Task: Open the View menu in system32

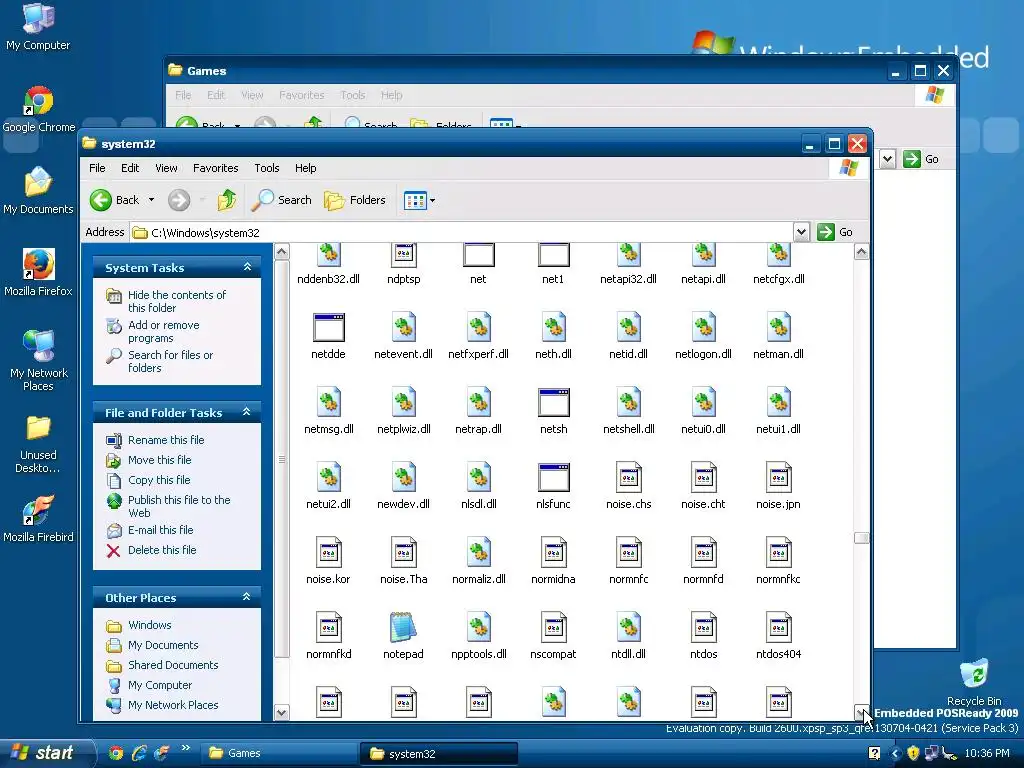Action: point(166,168)
